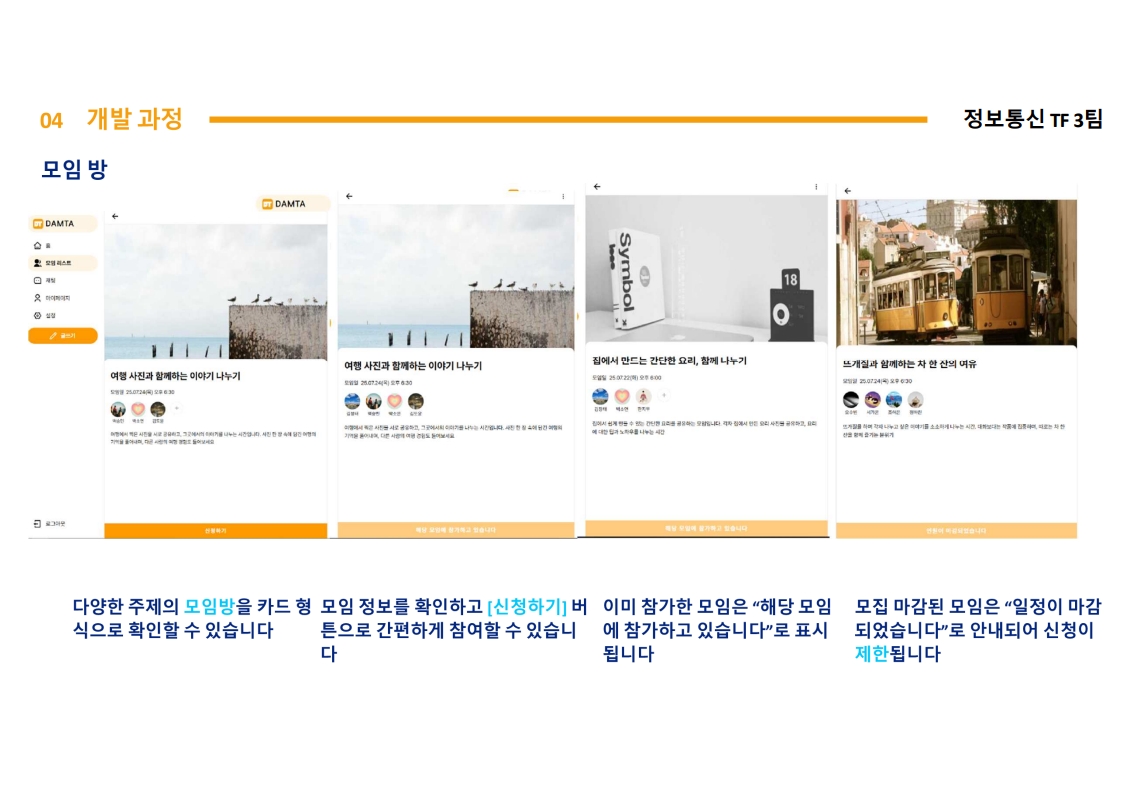Click landscape avatar on cooking meeting screen

pyautogui.click(x=600, y=396)
